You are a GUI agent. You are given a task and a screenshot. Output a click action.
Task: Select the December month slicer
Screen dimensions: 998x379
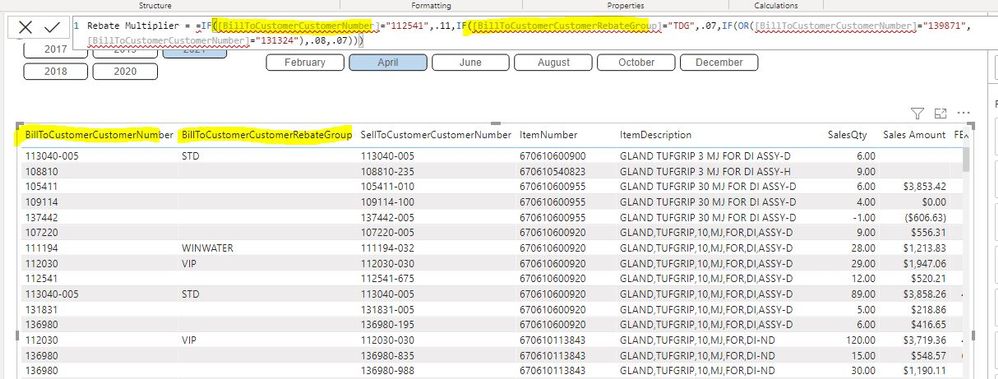coord(719,62)
